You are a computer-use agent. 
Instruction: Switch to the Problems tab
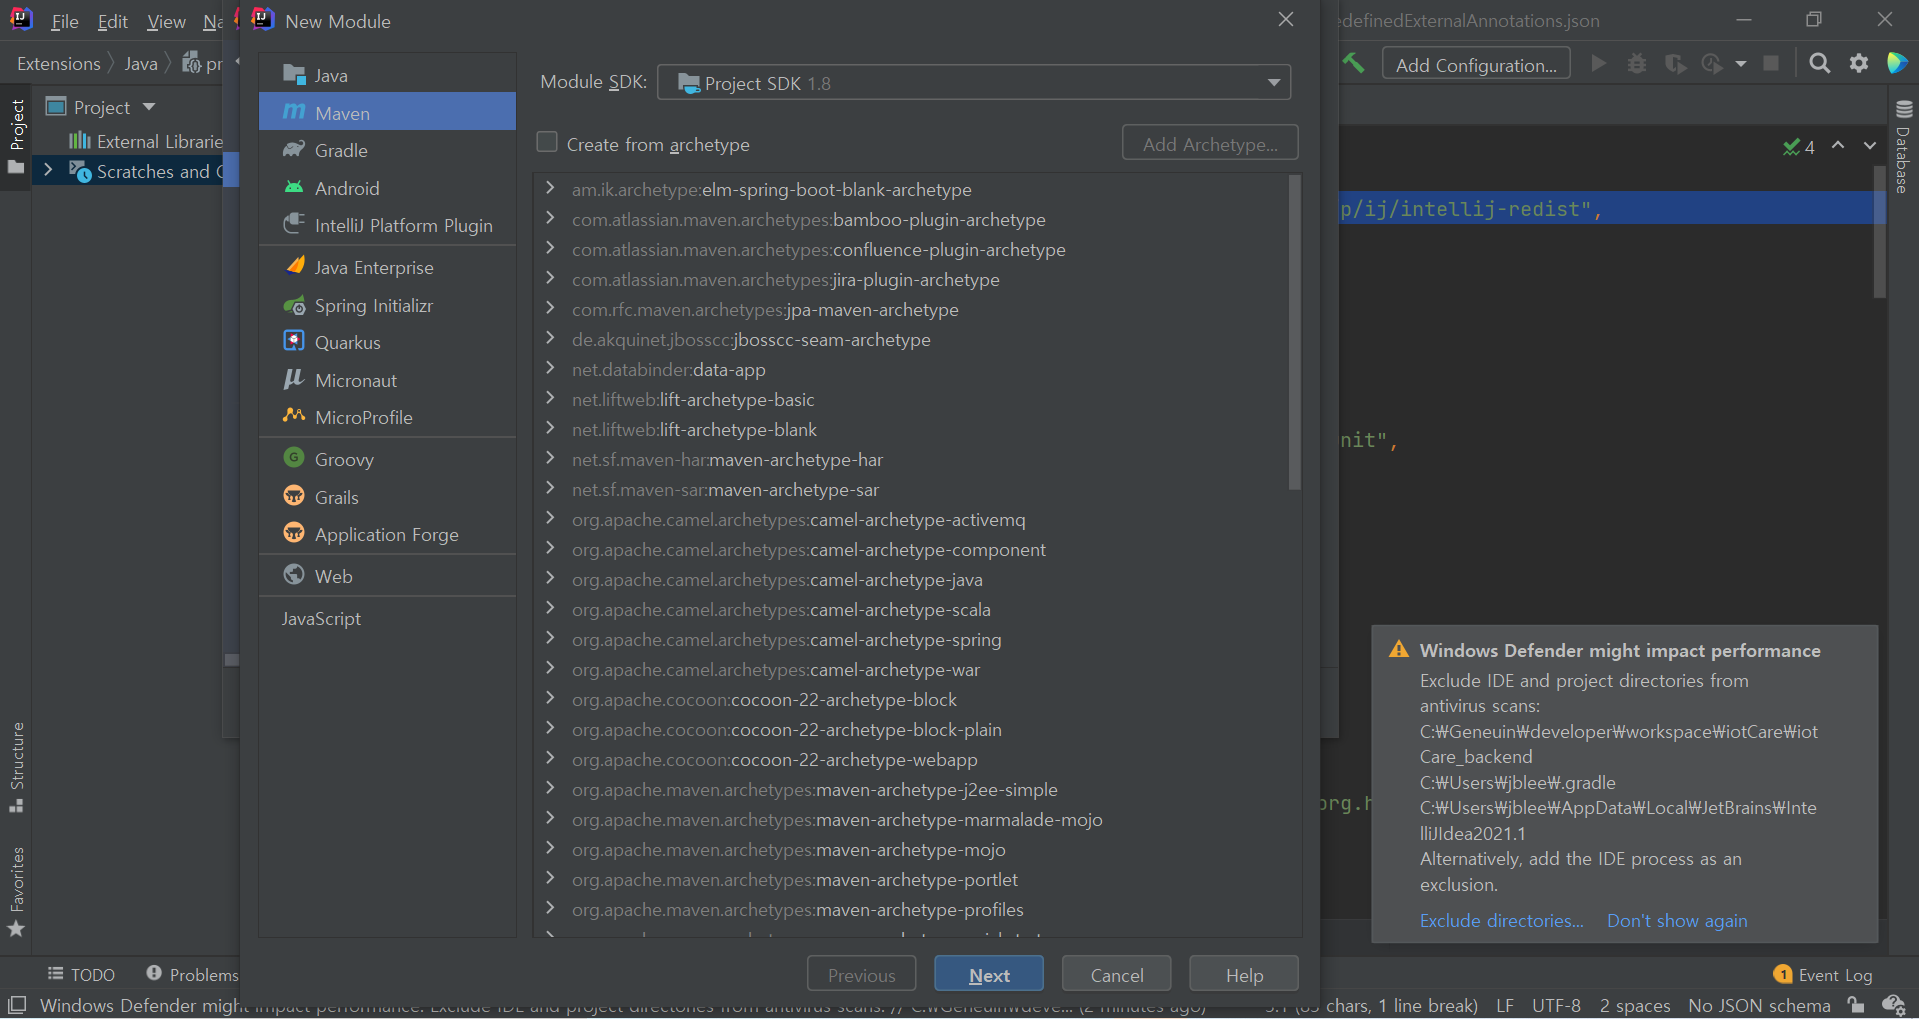point(193,974)
